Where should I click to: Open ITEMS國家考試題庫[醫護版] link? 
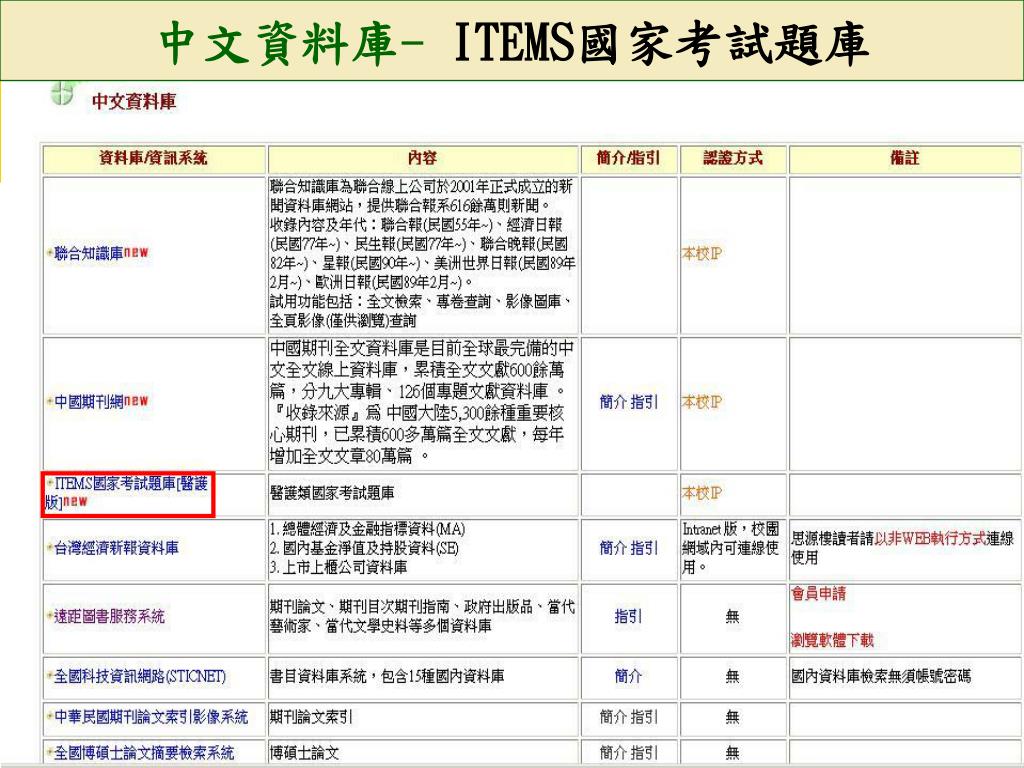[127, 492]
